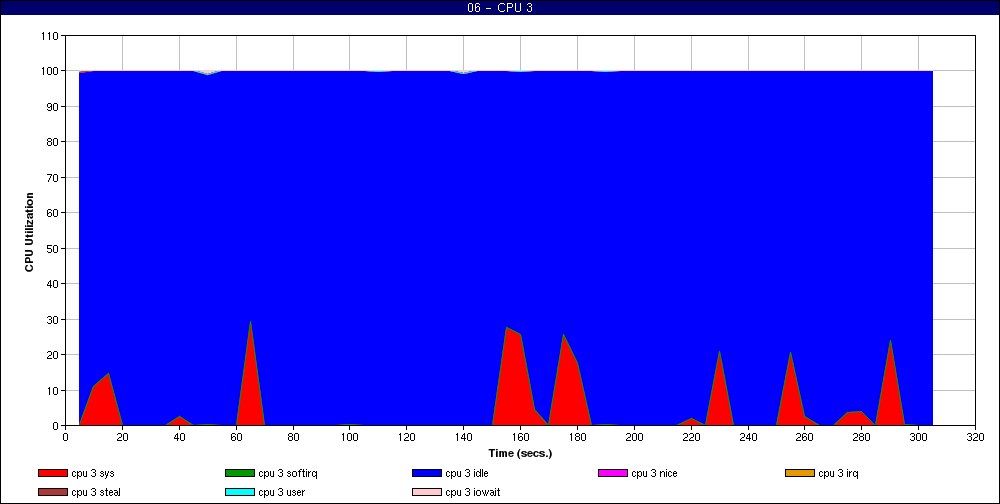Image resolution: width=1000 pixels, height=504 pixels.
Task: Click the x-axis tick label 240
Action: (747, 438)
